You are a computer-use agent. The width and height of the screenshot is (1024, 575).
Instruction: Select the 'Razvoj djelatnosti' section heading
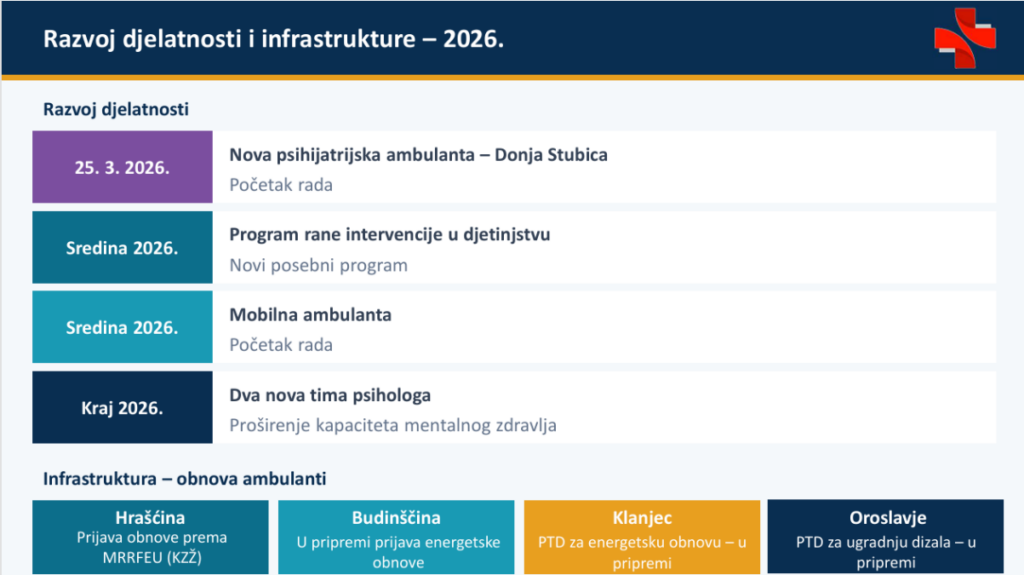point(116,109)
